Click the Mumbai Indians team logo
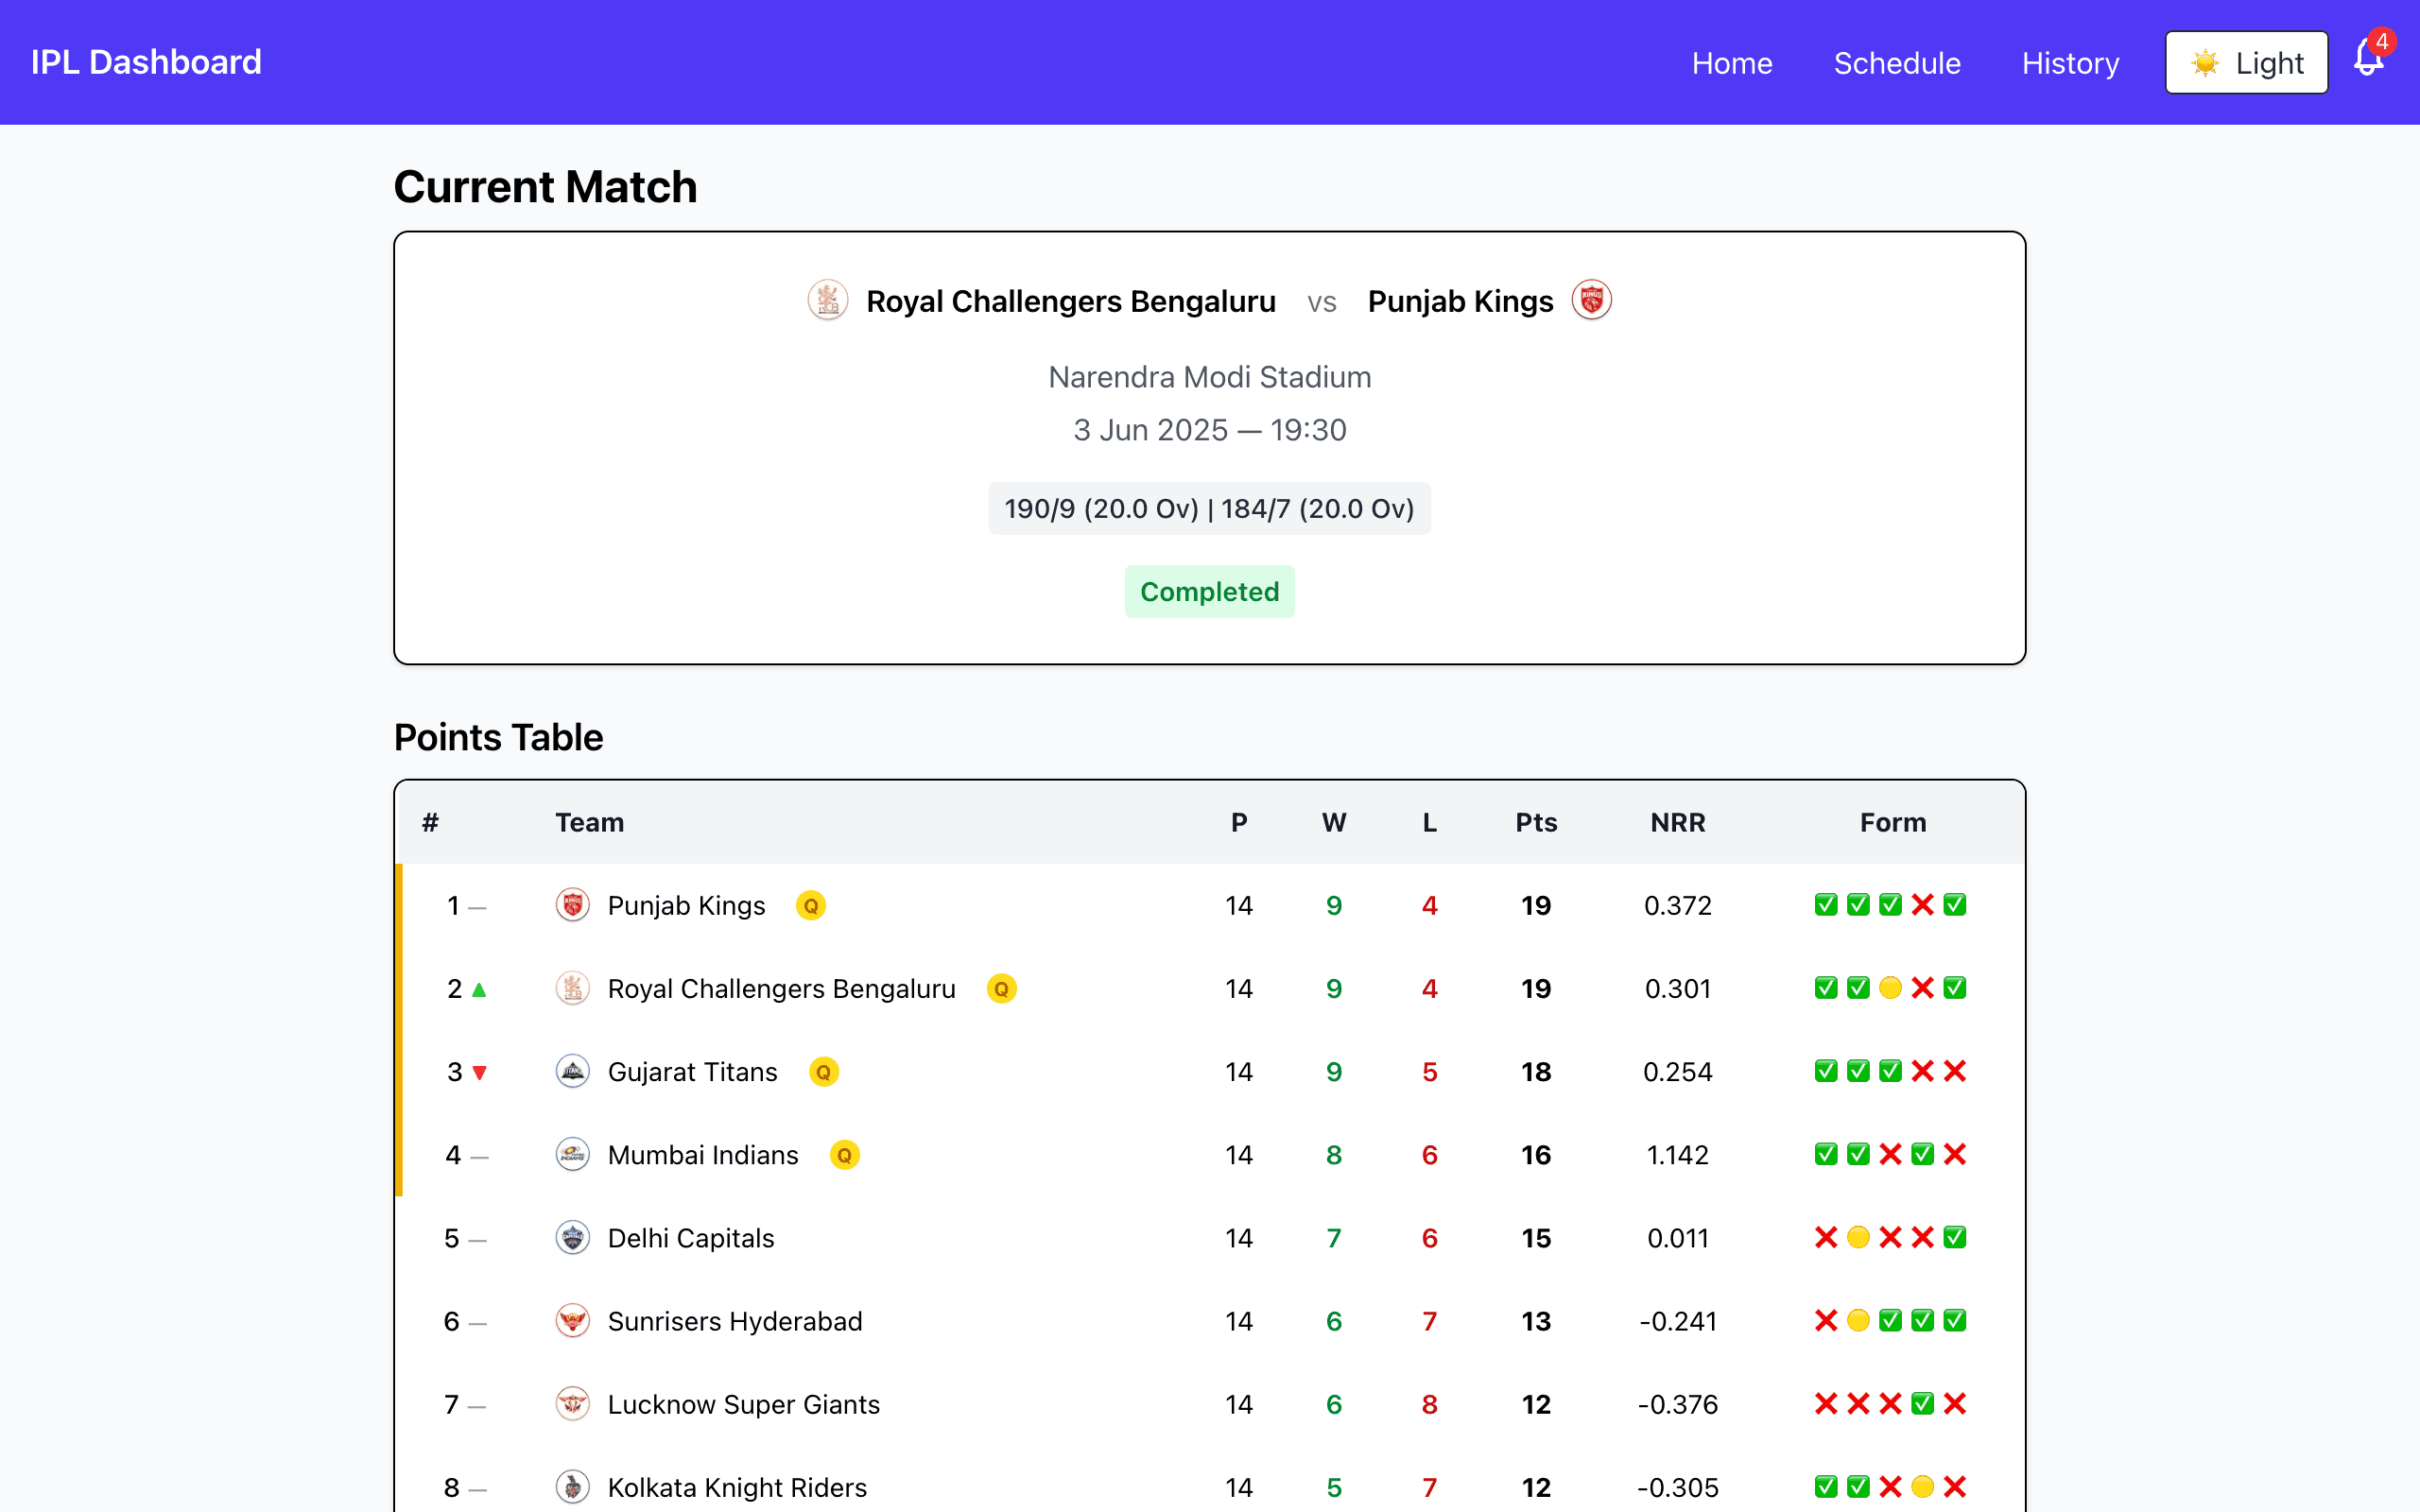This screenshot has width=2420, height=1512. coord(573,1155)
